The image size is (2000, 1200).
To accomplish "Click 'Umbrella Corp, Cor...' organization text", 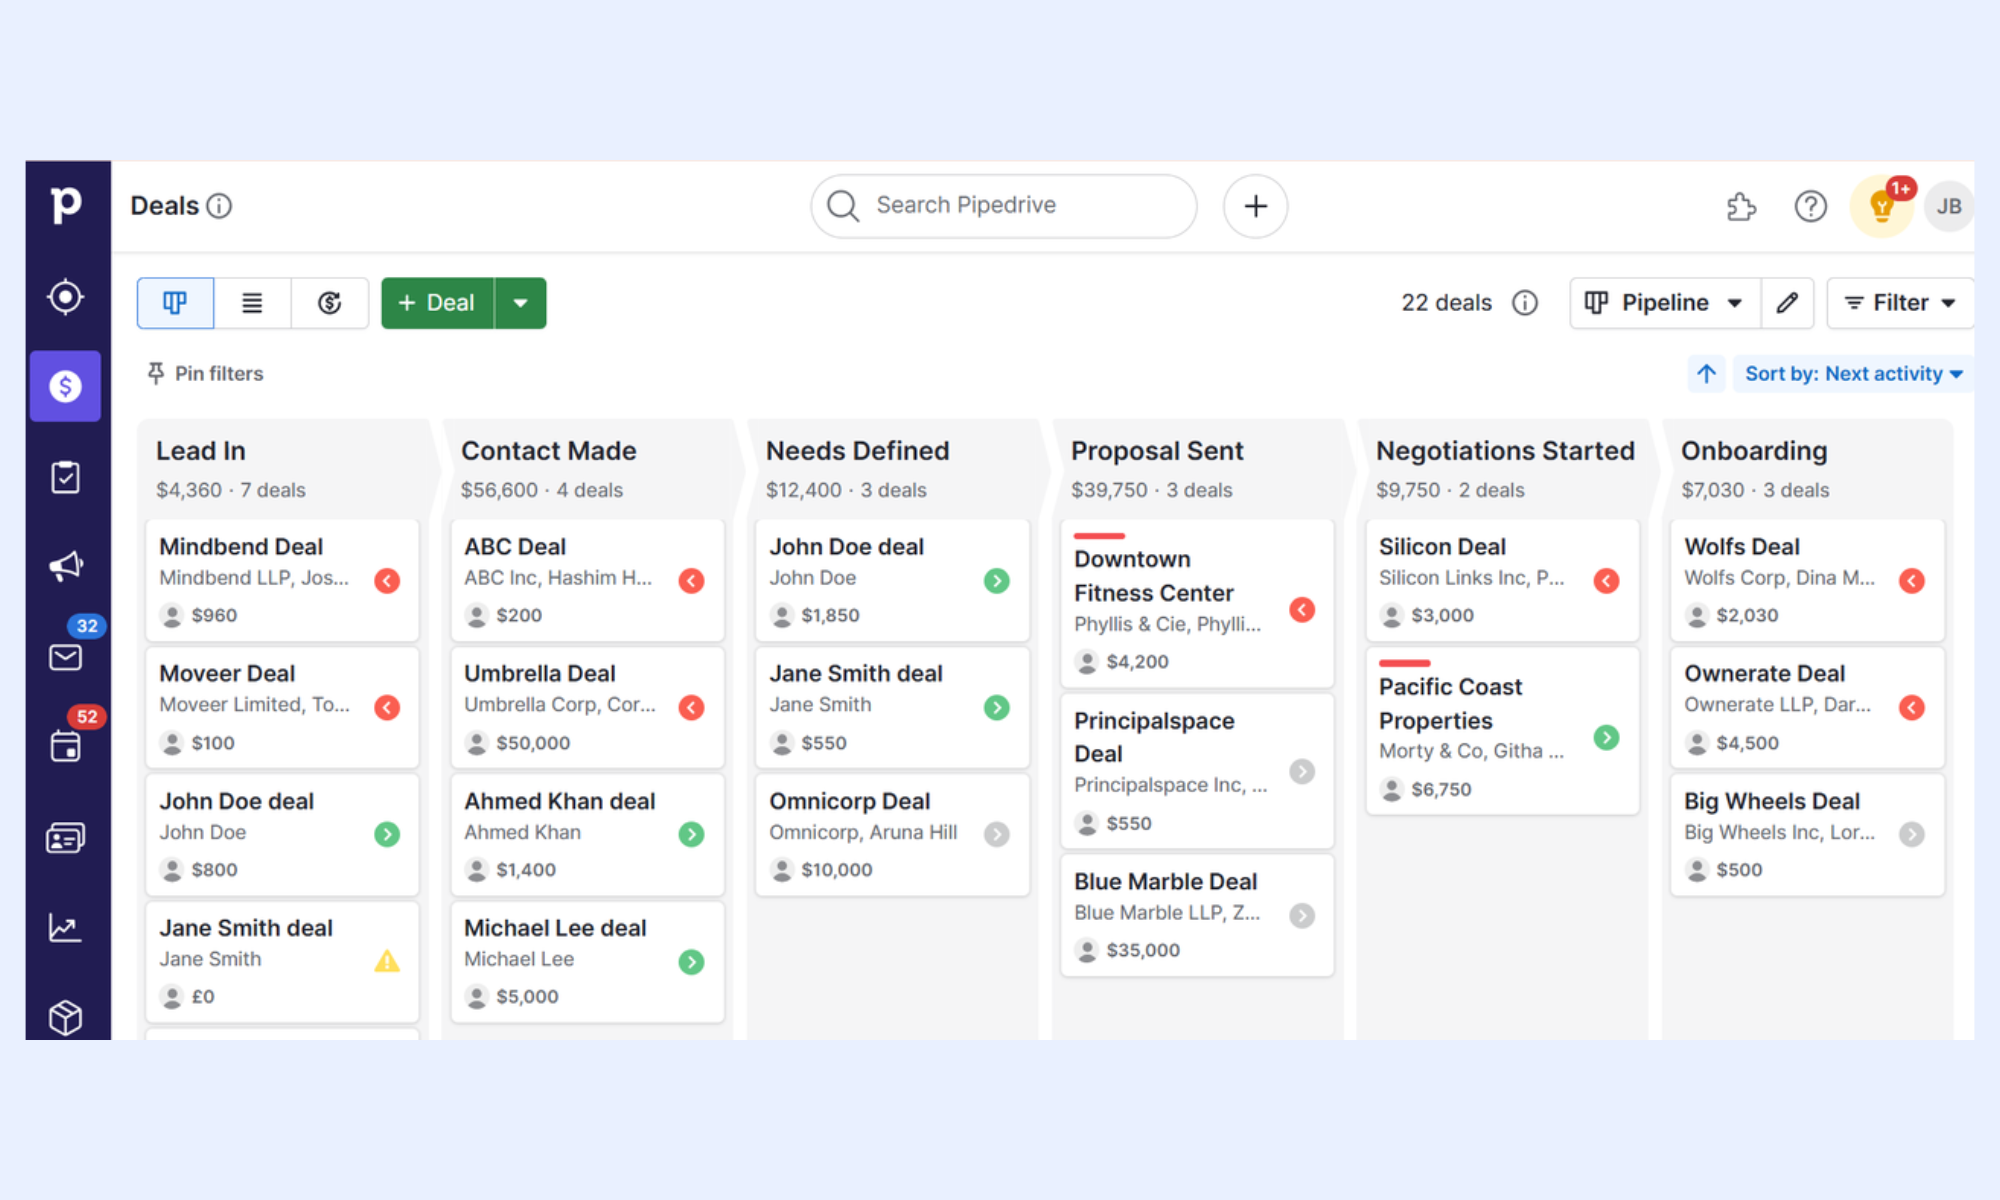I will pos(560,705).
